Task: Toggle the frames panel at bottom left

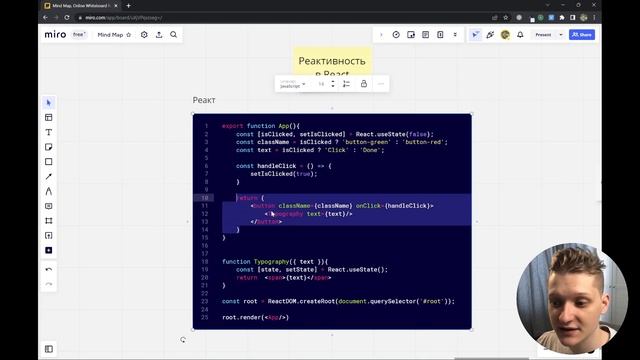Action: coord(49,349)
